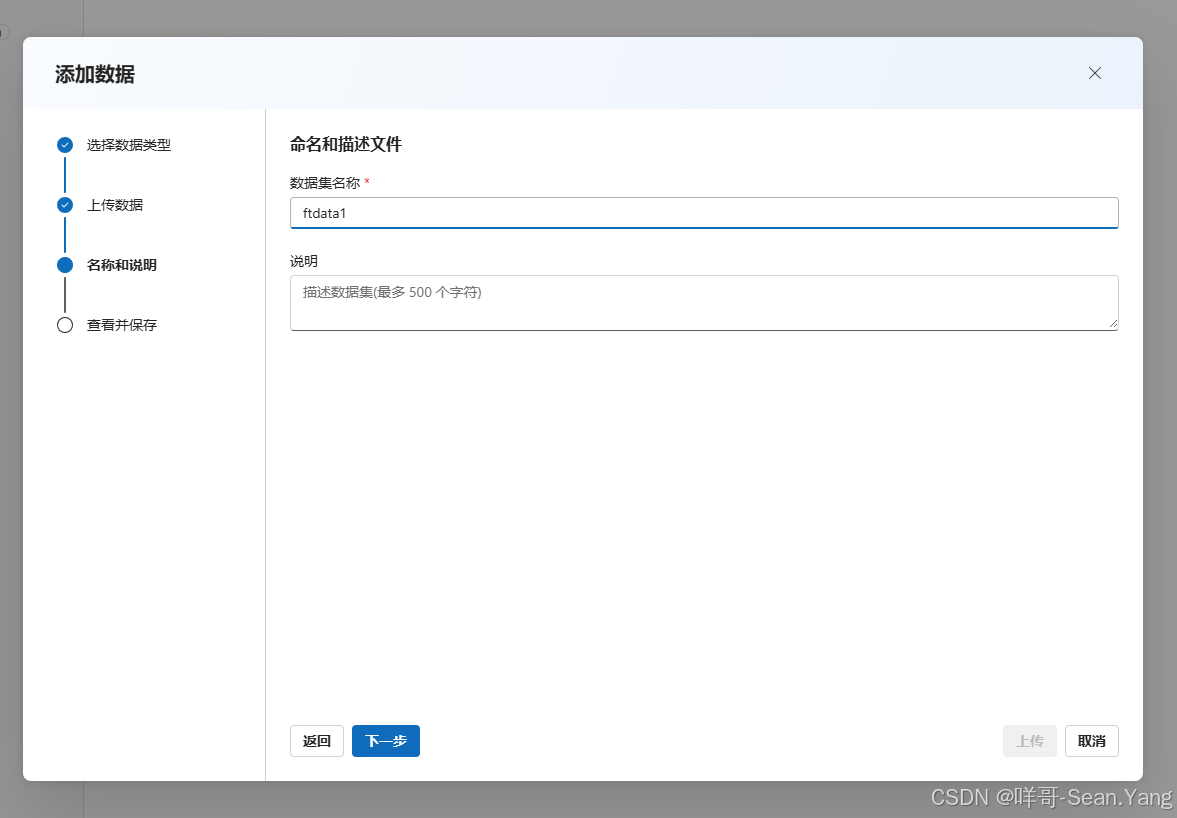
Task: Select the 名称和说明 step label
Action: 122,265
